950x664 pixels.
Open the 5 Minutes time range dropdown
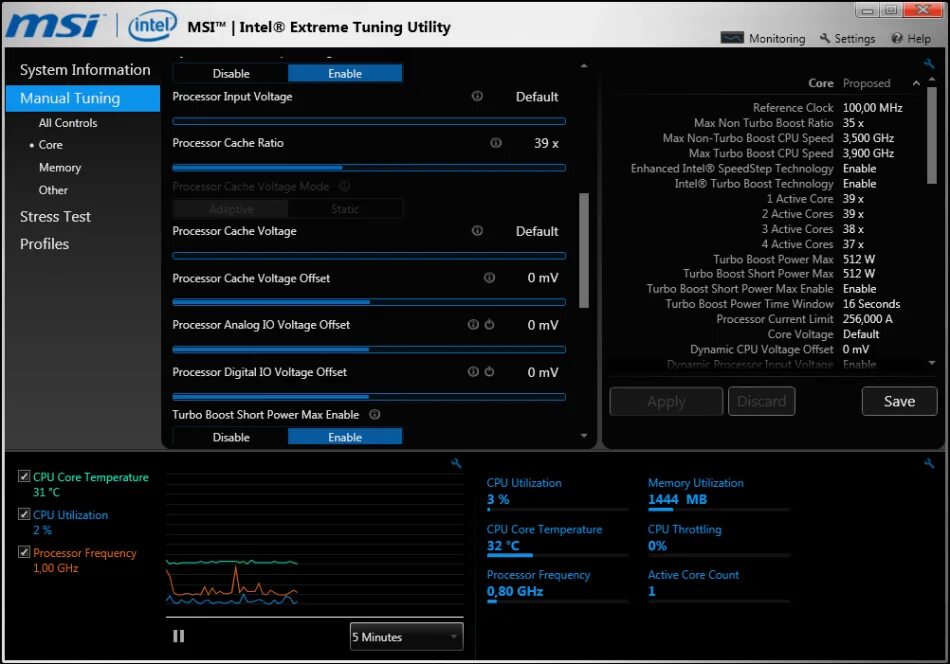(x=406, y=637)
